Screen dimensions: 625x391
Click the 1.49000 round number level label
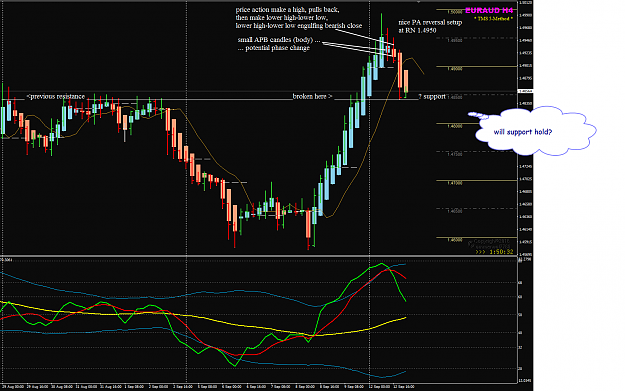(x=454, y=69)
